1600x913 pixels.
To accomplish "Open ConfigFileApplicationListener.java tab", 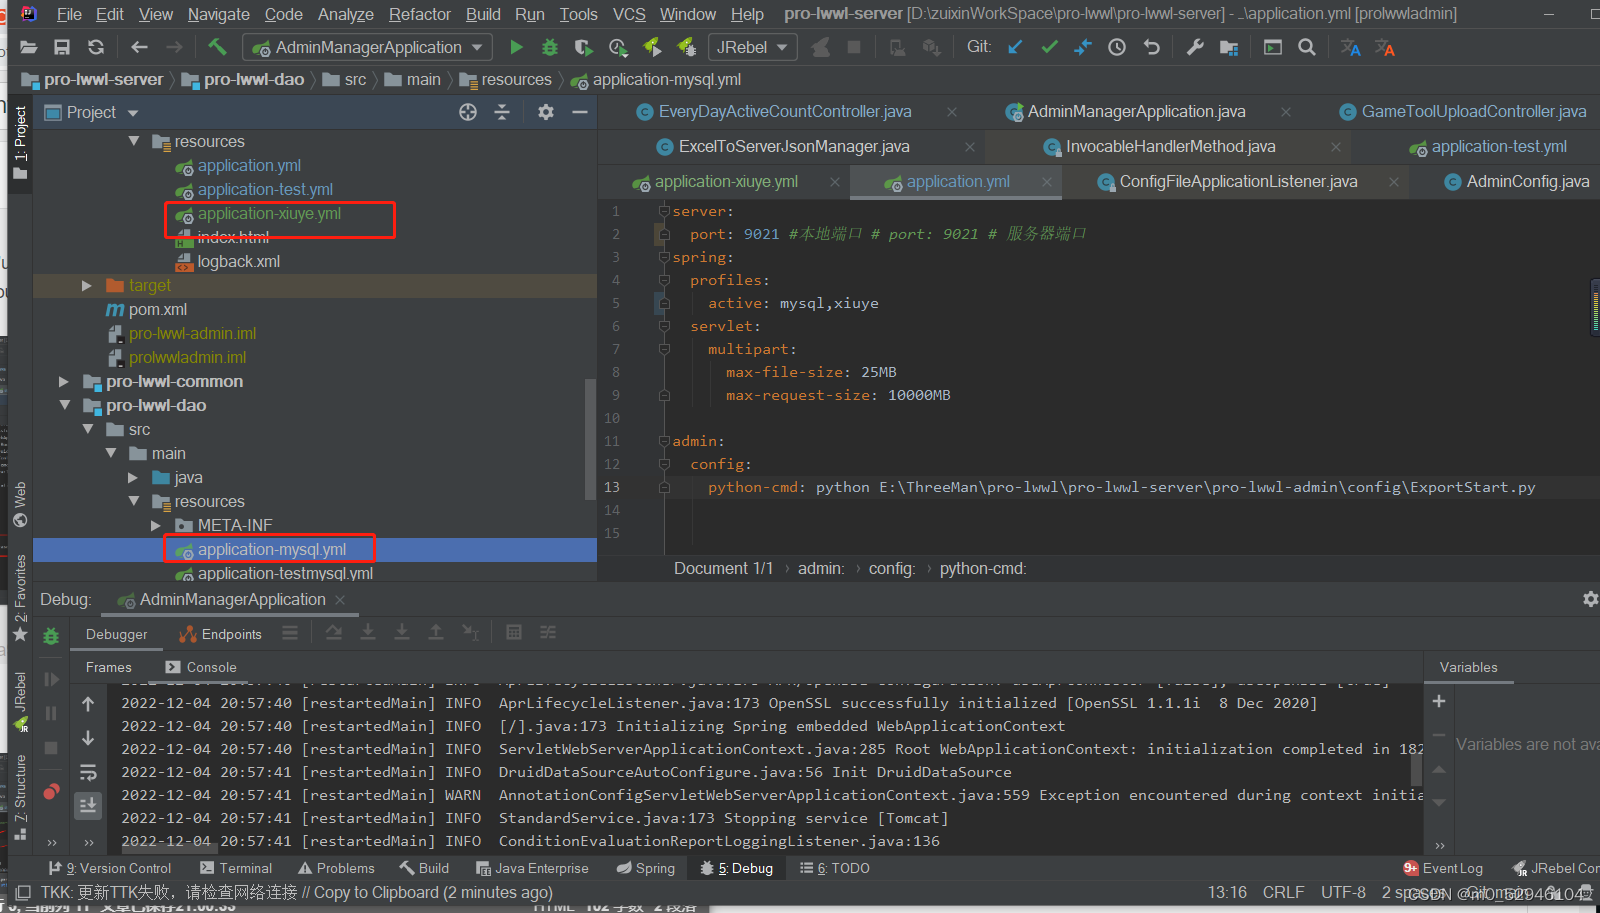I will click(1238, 181).
